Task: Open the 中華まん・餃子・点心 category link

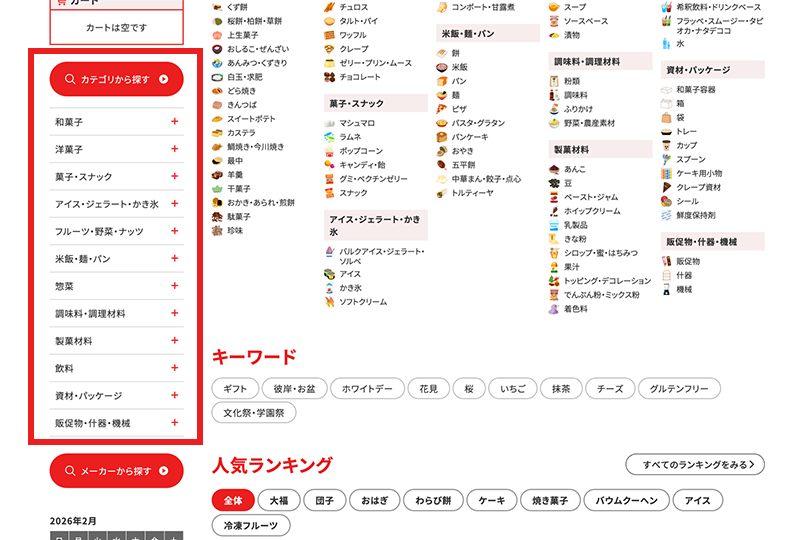Action: 486,179
